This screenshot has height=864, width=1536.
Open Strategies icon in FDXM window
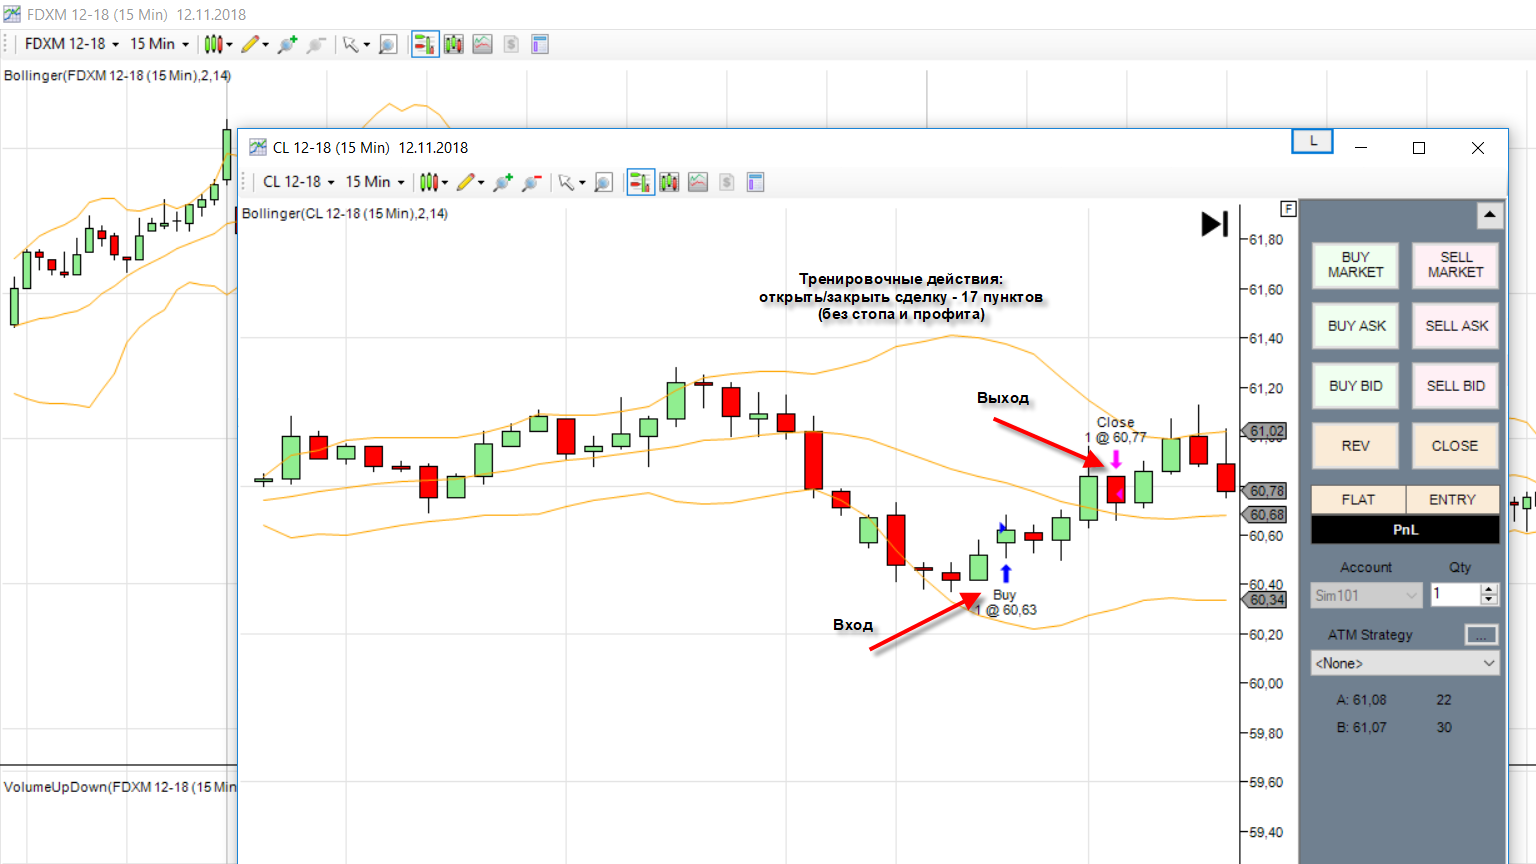click(511, 44)
